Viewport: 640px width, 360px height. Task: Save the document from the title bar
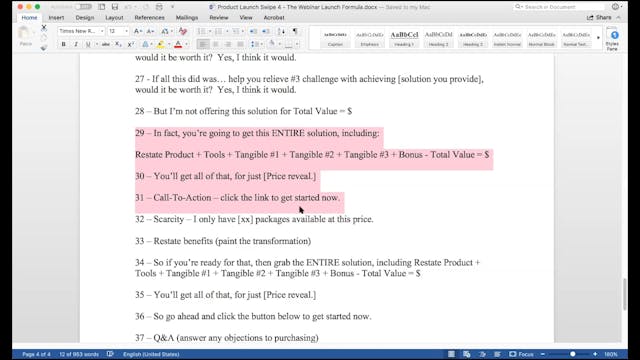point(115,7)
